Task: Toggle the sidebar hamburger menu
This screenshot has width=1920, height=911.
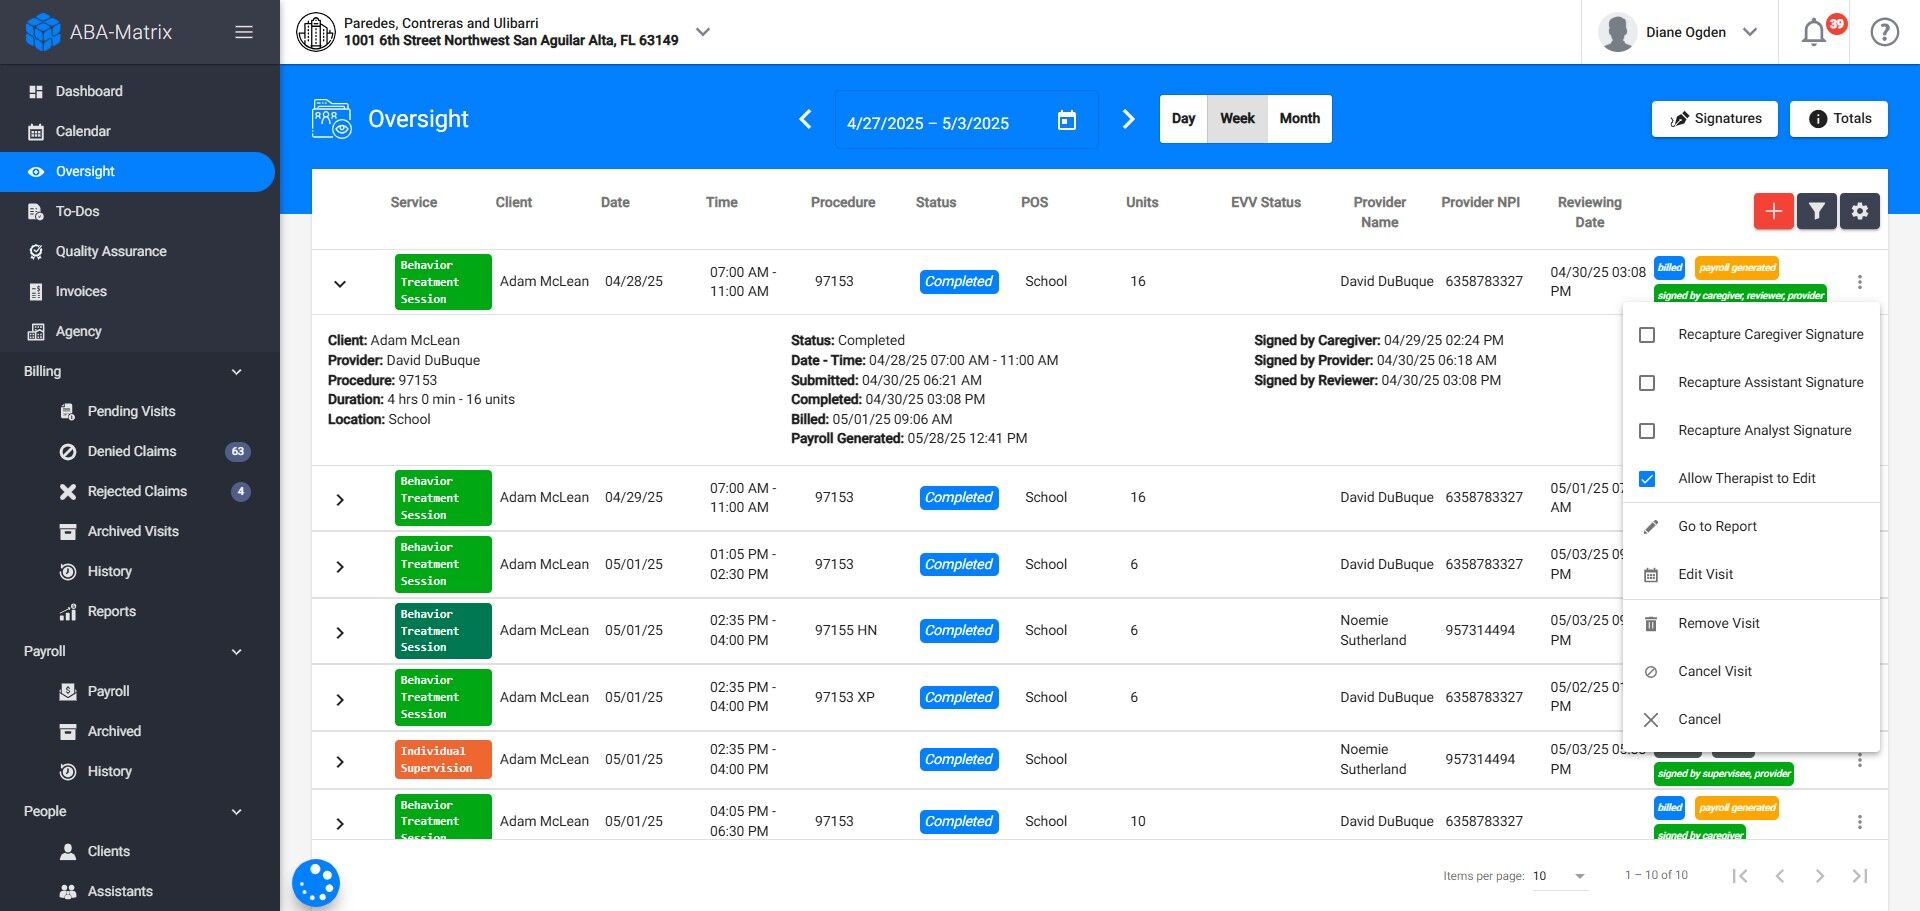Action: pyautogui.click(x=243, y=32)
